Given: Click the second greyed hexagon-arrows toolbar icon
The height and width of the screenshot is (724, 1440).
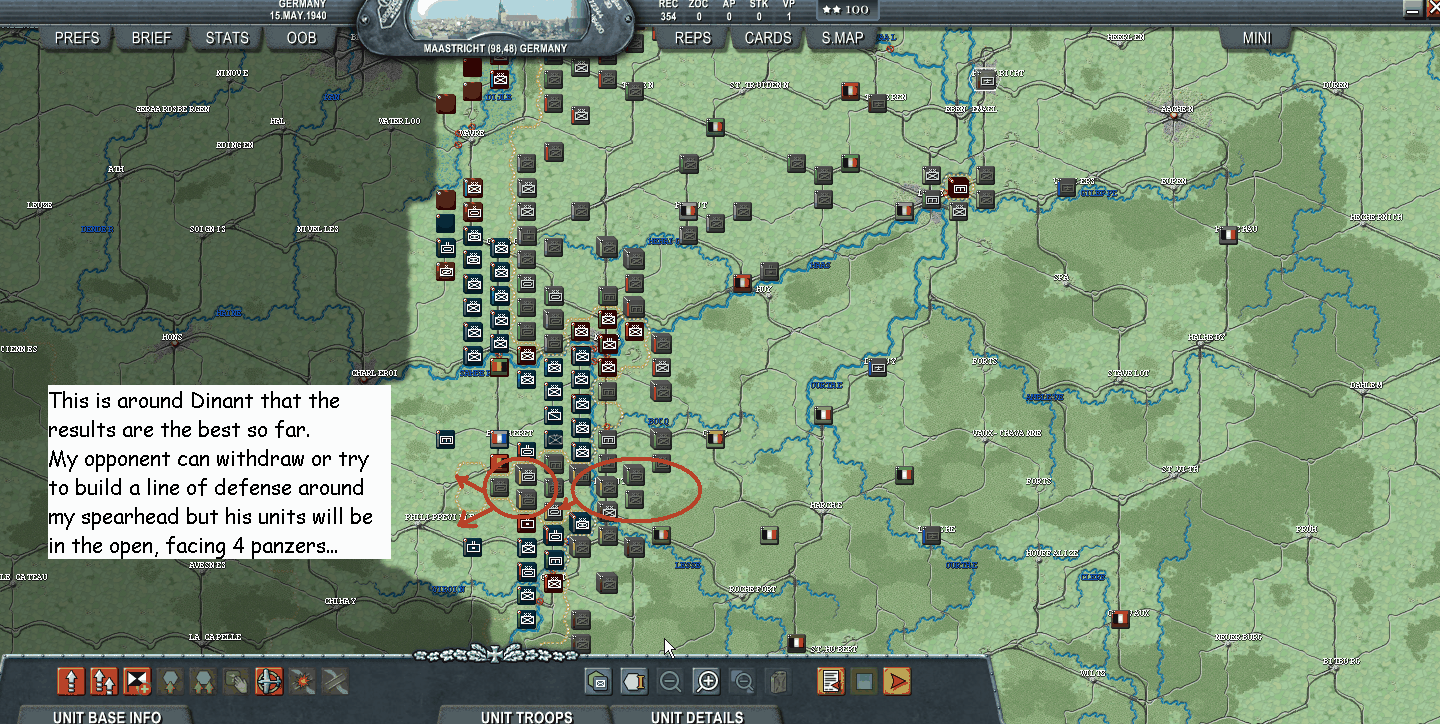Looking at the screenshot, I should 203,682.
